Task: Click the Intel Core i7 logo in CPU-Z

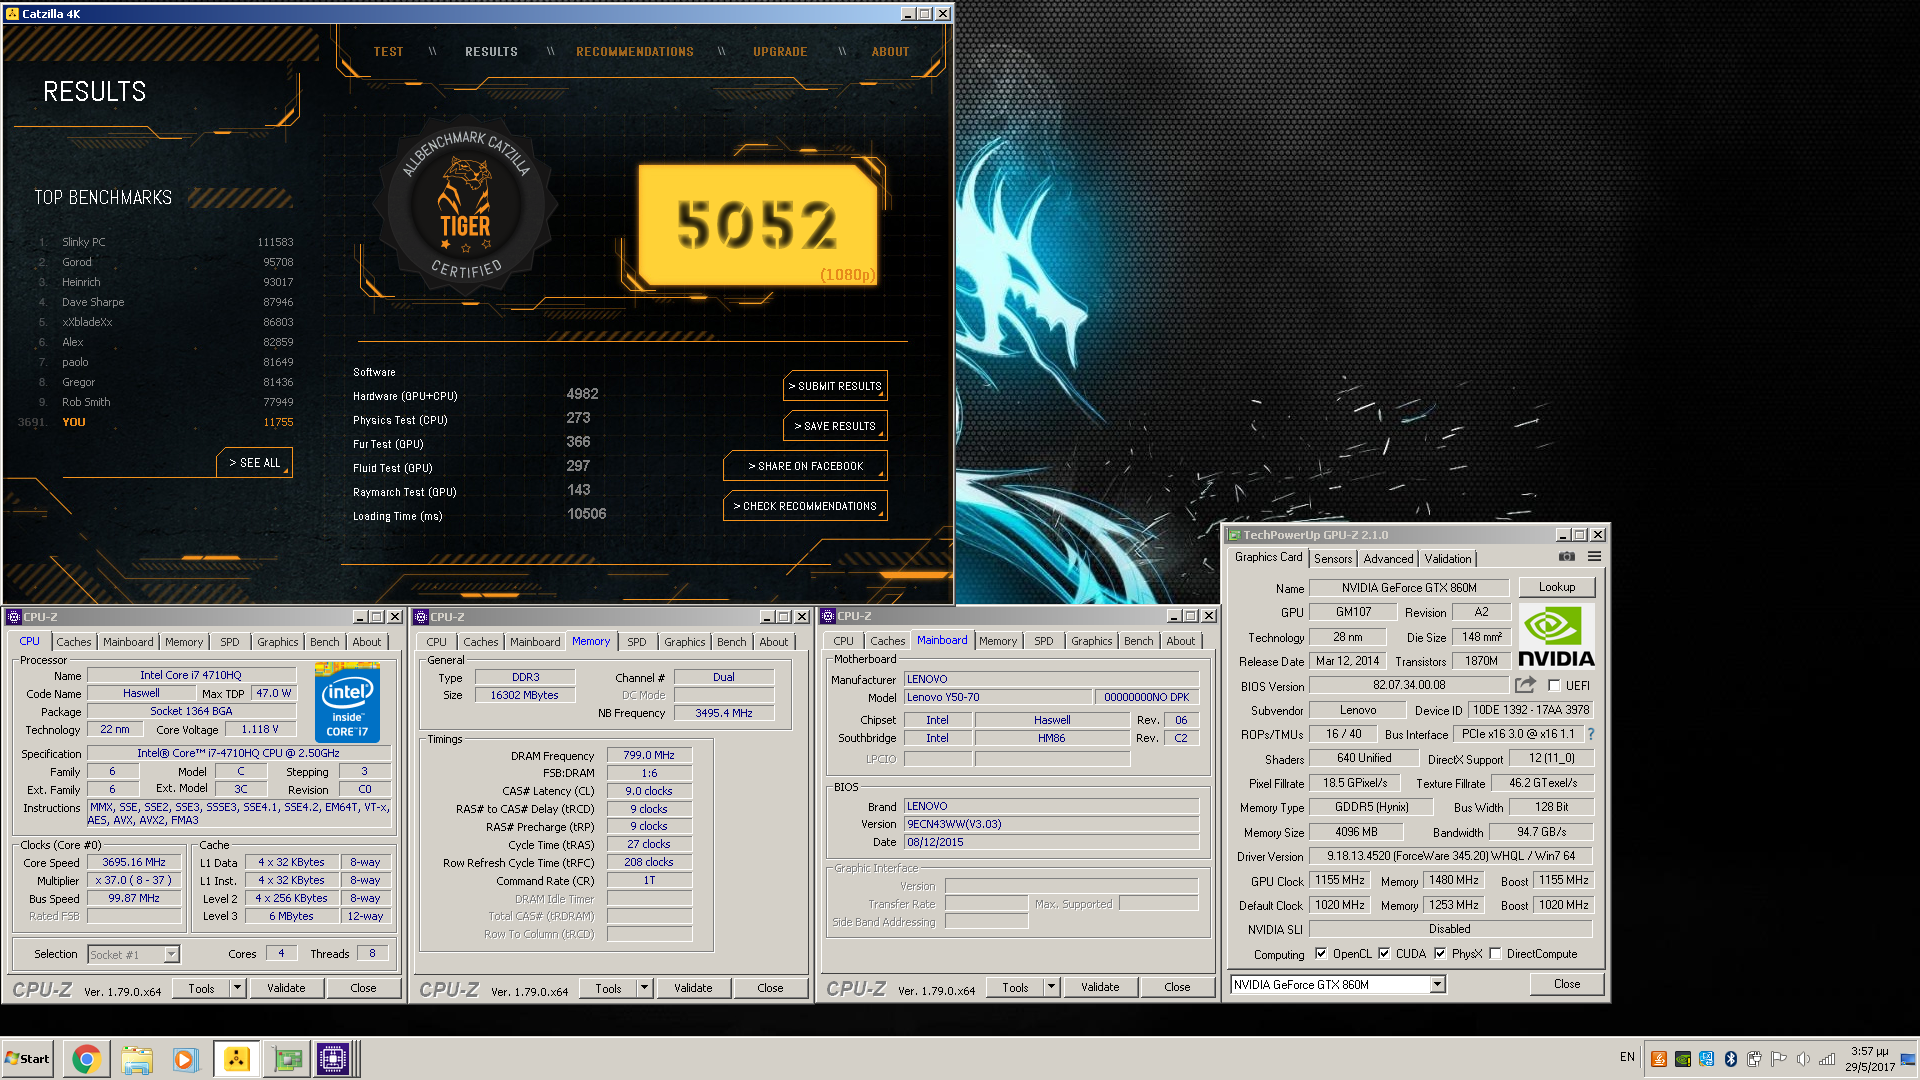Action: pos(347,702)
